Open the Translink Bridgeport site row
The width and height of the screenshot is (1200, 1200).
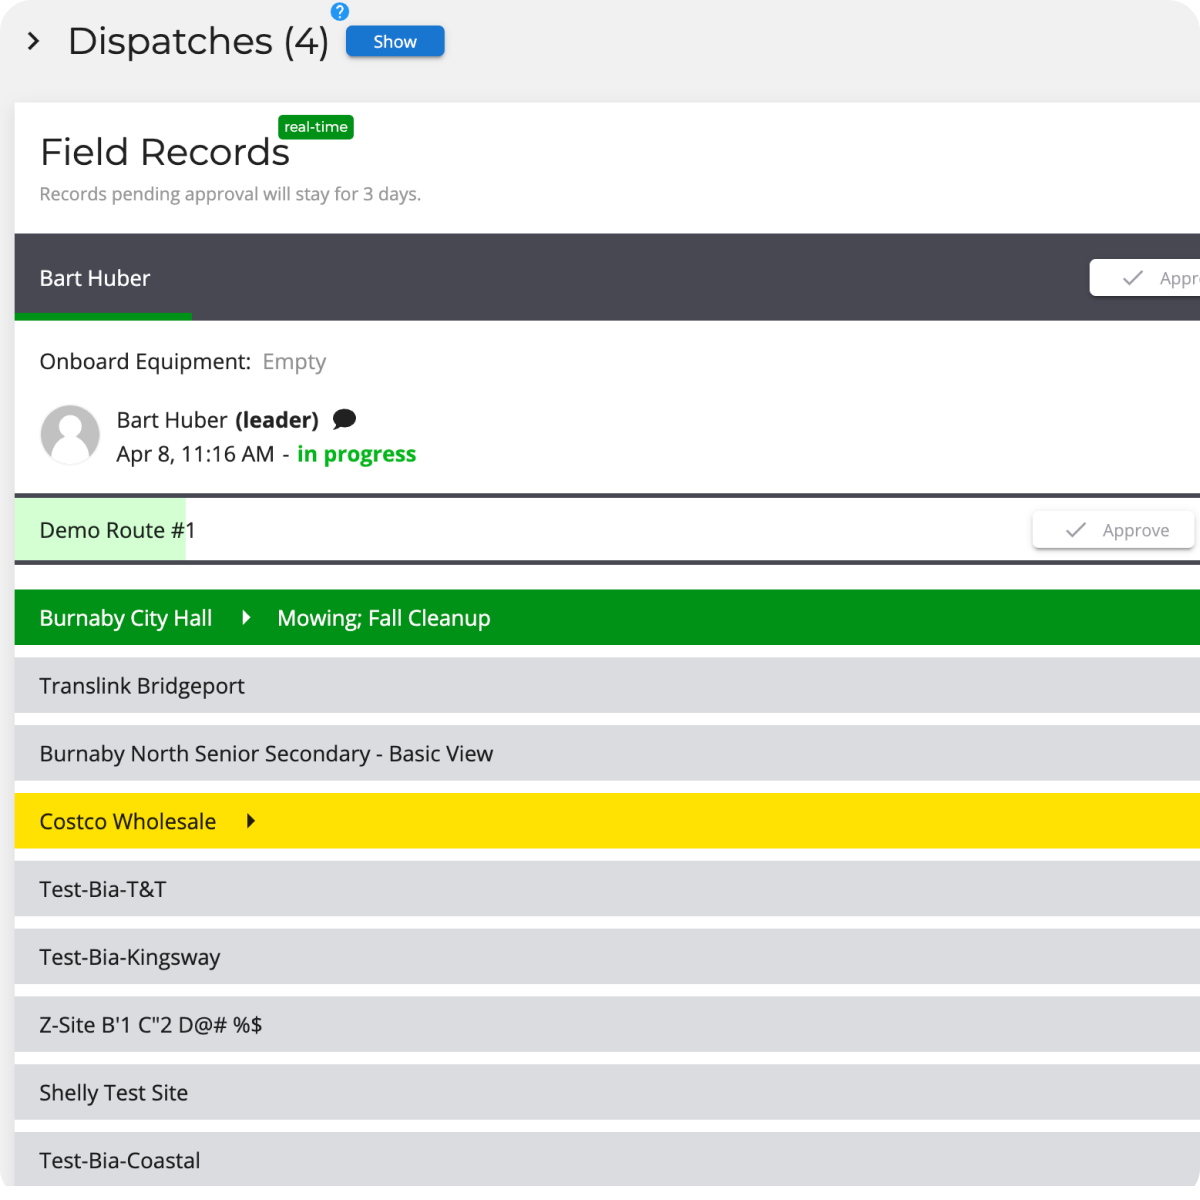[x=142, y=686]
